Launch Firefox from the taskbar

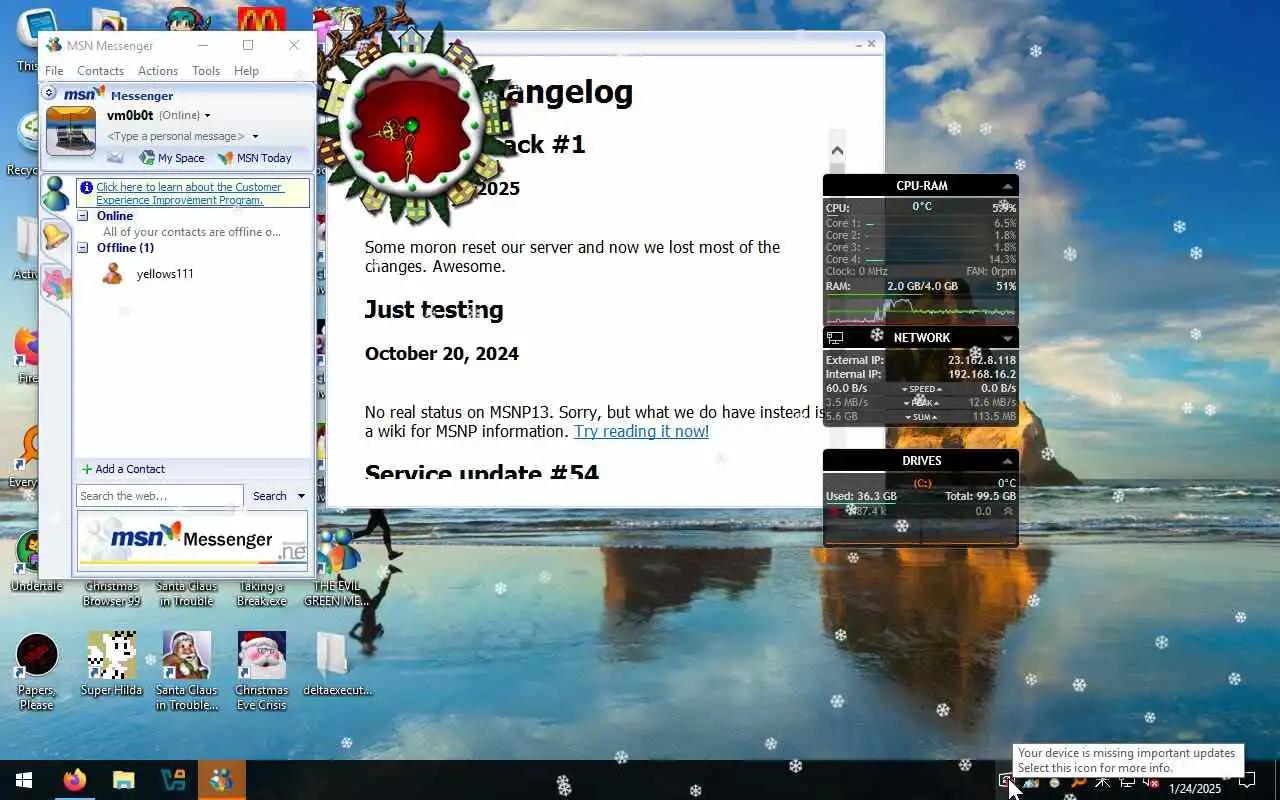75,780
